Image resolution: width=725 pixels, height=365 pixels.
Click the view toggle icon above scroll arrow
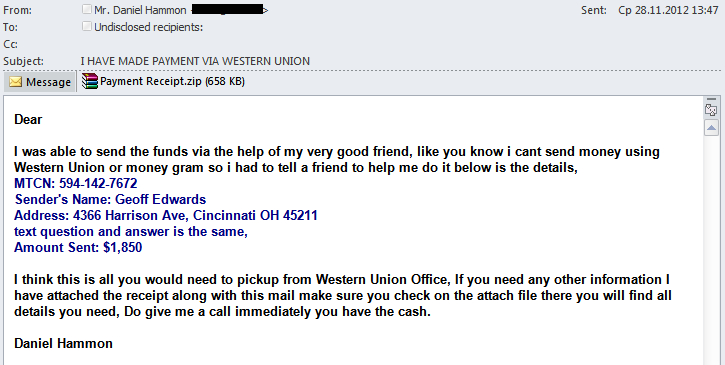[x=711, y=110]
